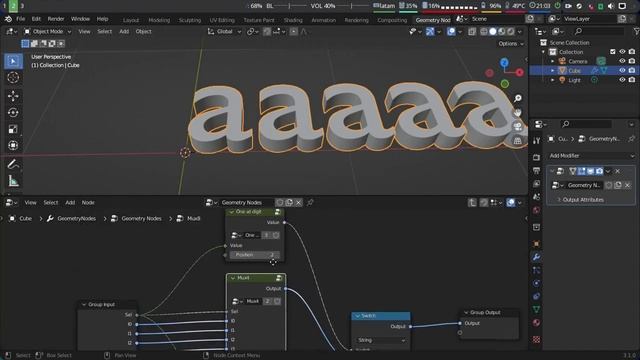Open the Object Data properties green triangle tab

pos(536,309)
